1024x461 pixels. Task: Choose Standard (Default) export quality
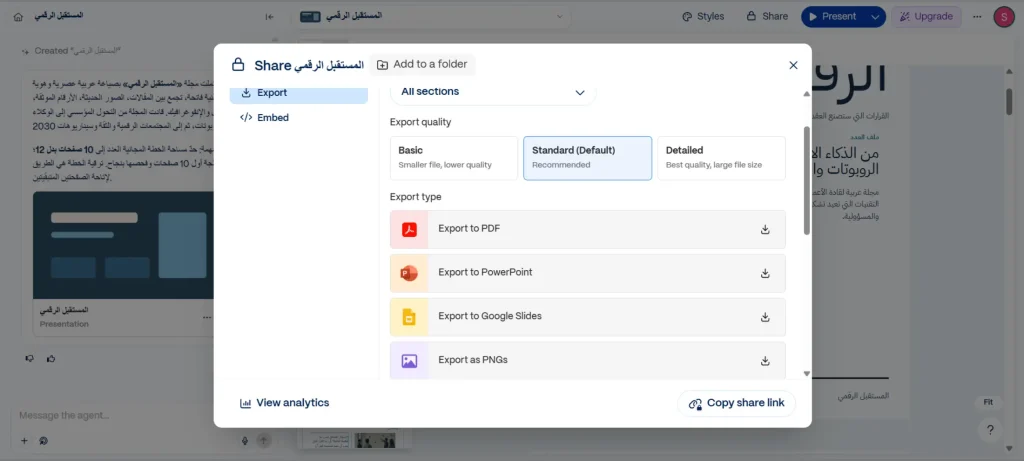[587, 158]
